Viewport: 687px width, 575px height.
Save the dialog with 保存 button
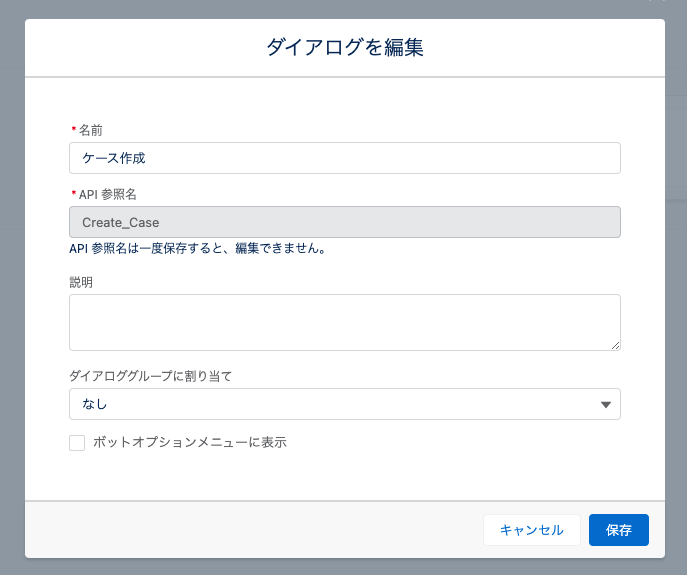point(618,530)
